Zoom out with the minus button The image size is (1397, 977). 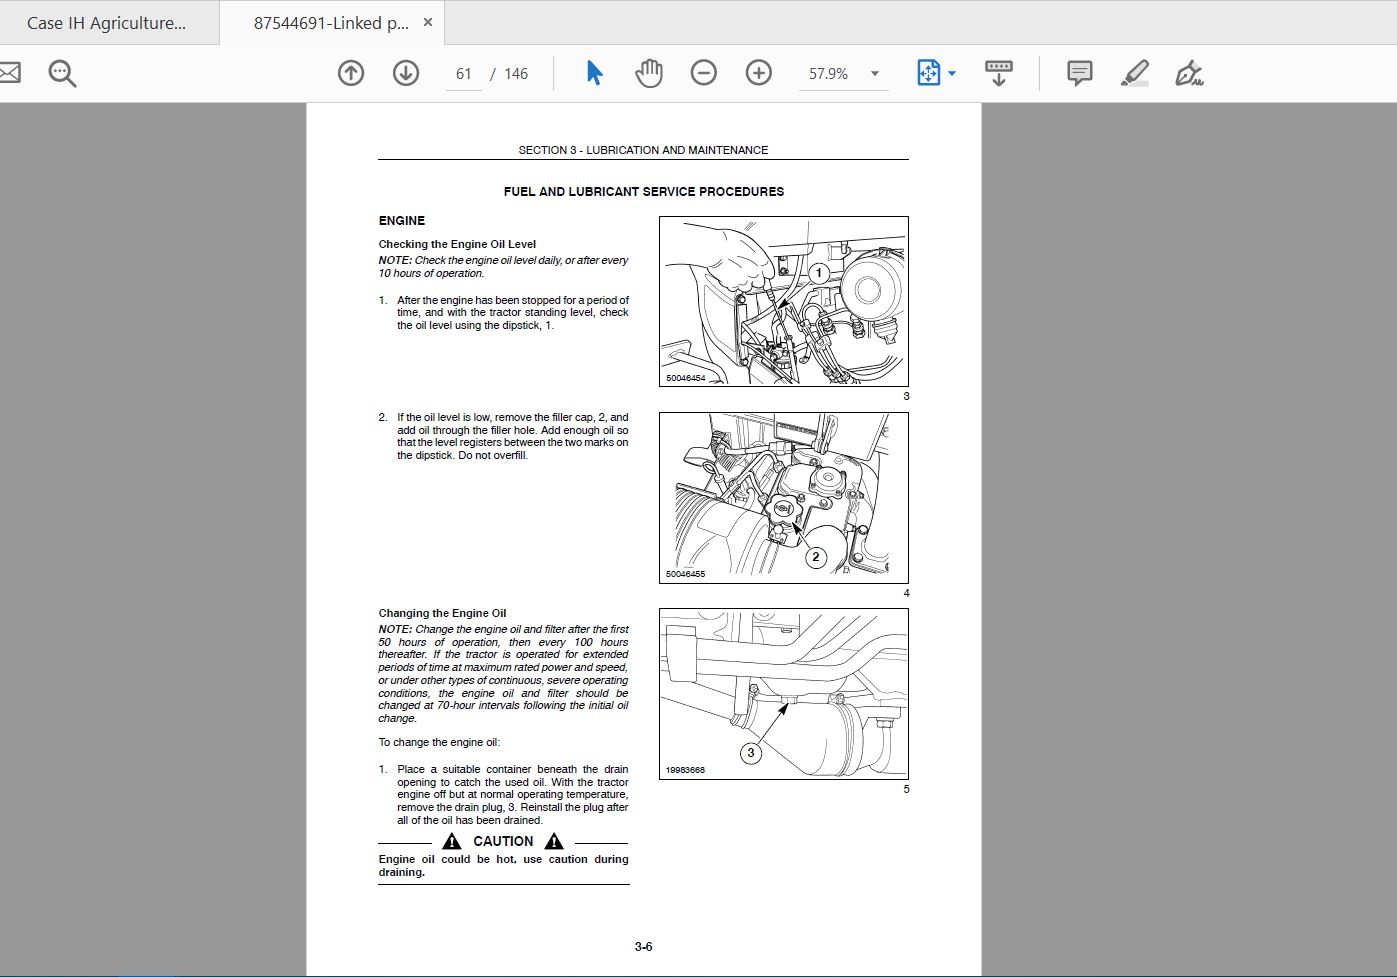coord(704,73)
